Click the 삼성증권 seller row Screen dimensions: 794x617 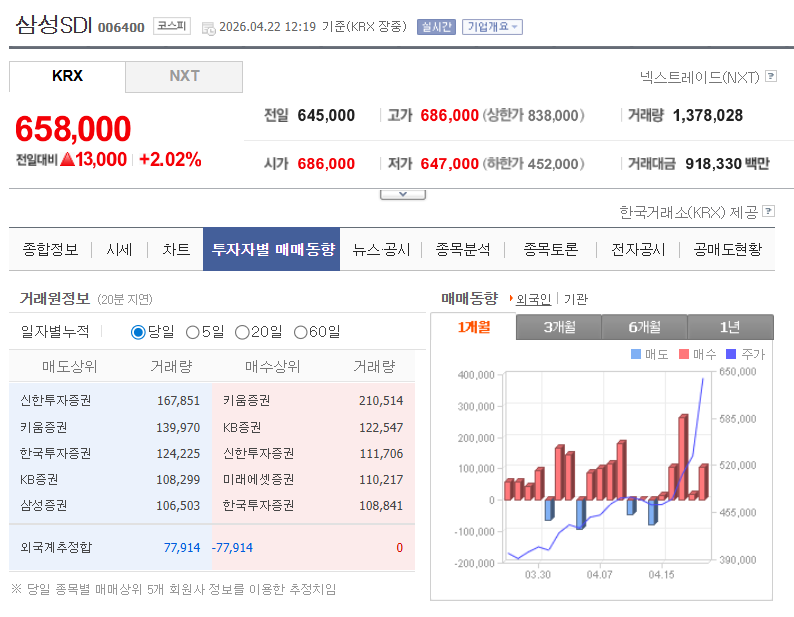click(110, 506)
